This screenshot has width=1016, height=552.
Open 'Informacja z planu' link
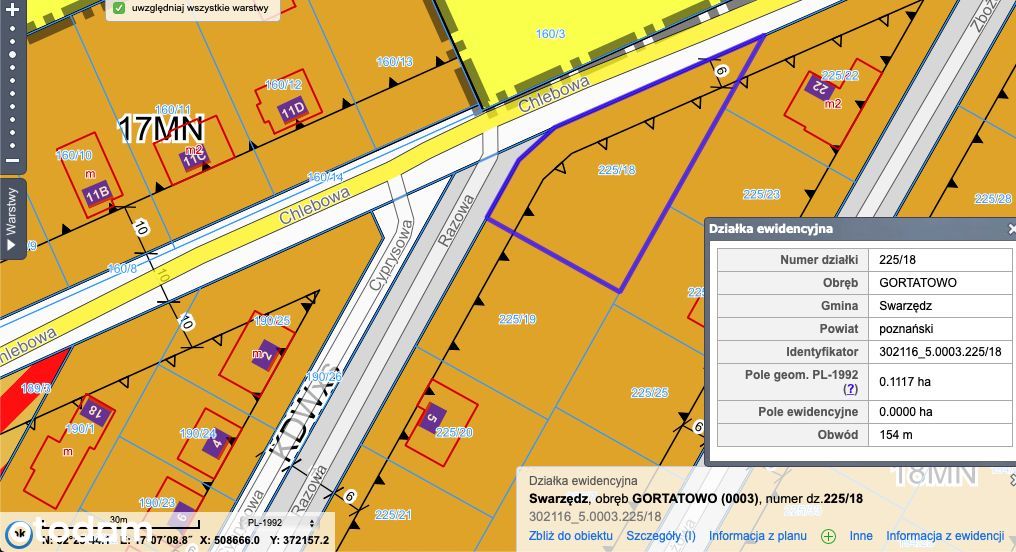tap(757, 536)
